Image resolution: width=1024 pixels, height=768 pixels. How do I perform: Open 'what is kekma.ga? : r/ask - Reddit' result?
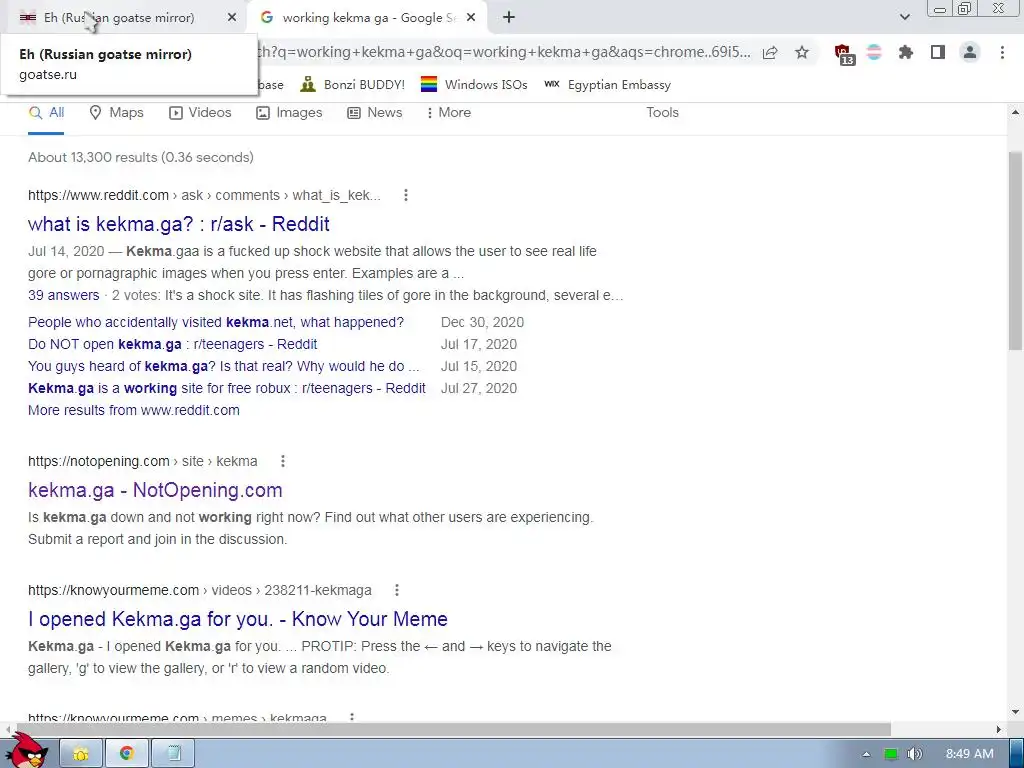178,224
